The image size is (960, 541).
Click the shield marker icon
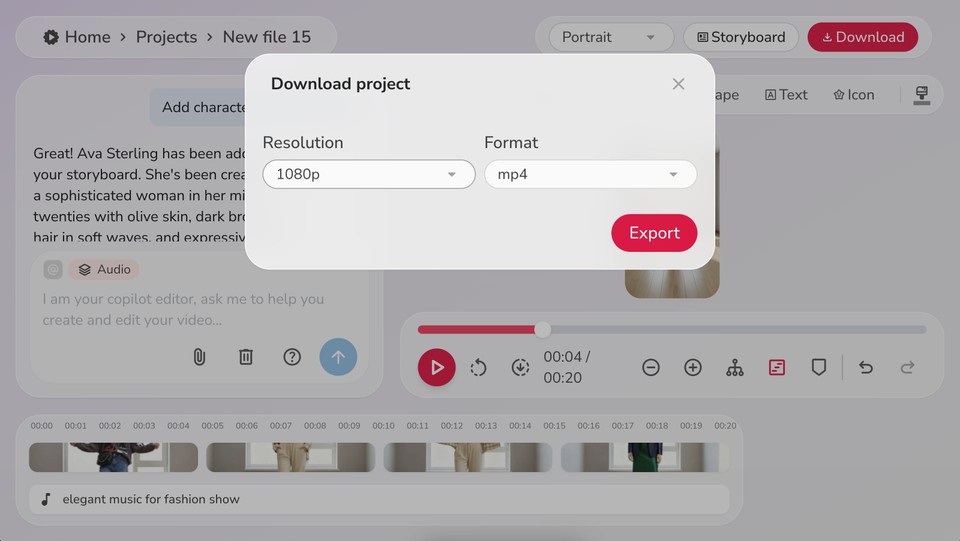[819, 368]
